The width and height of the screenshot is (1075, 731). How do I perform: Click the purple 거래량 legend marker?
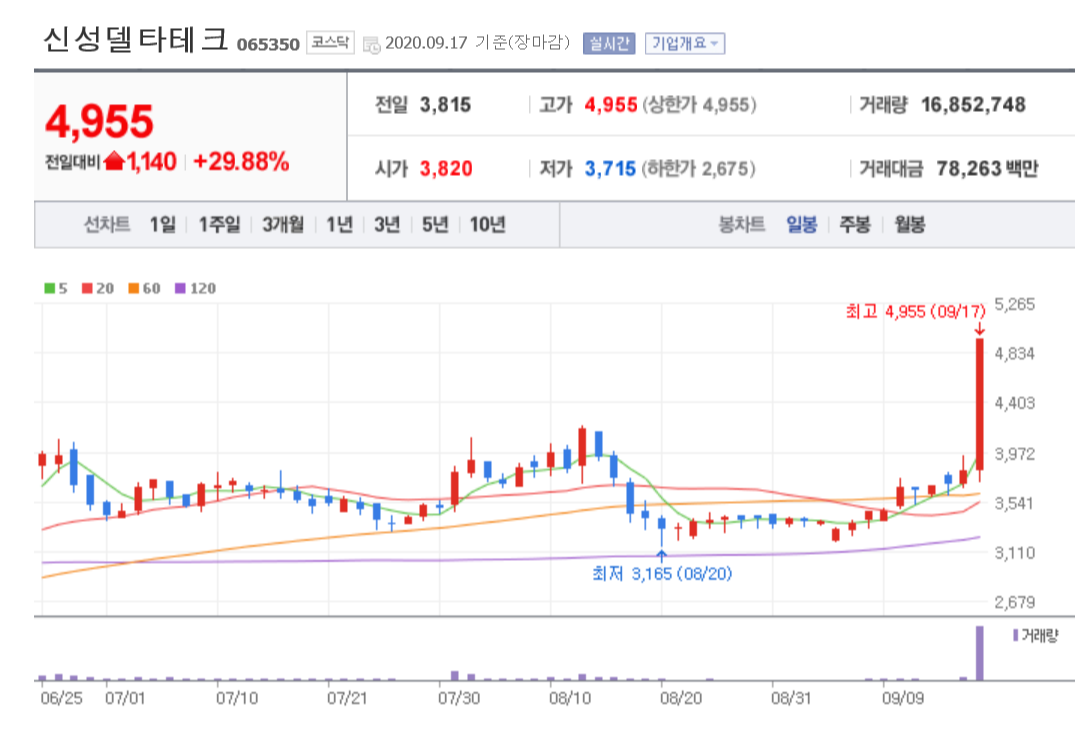tap(1015, 636)
